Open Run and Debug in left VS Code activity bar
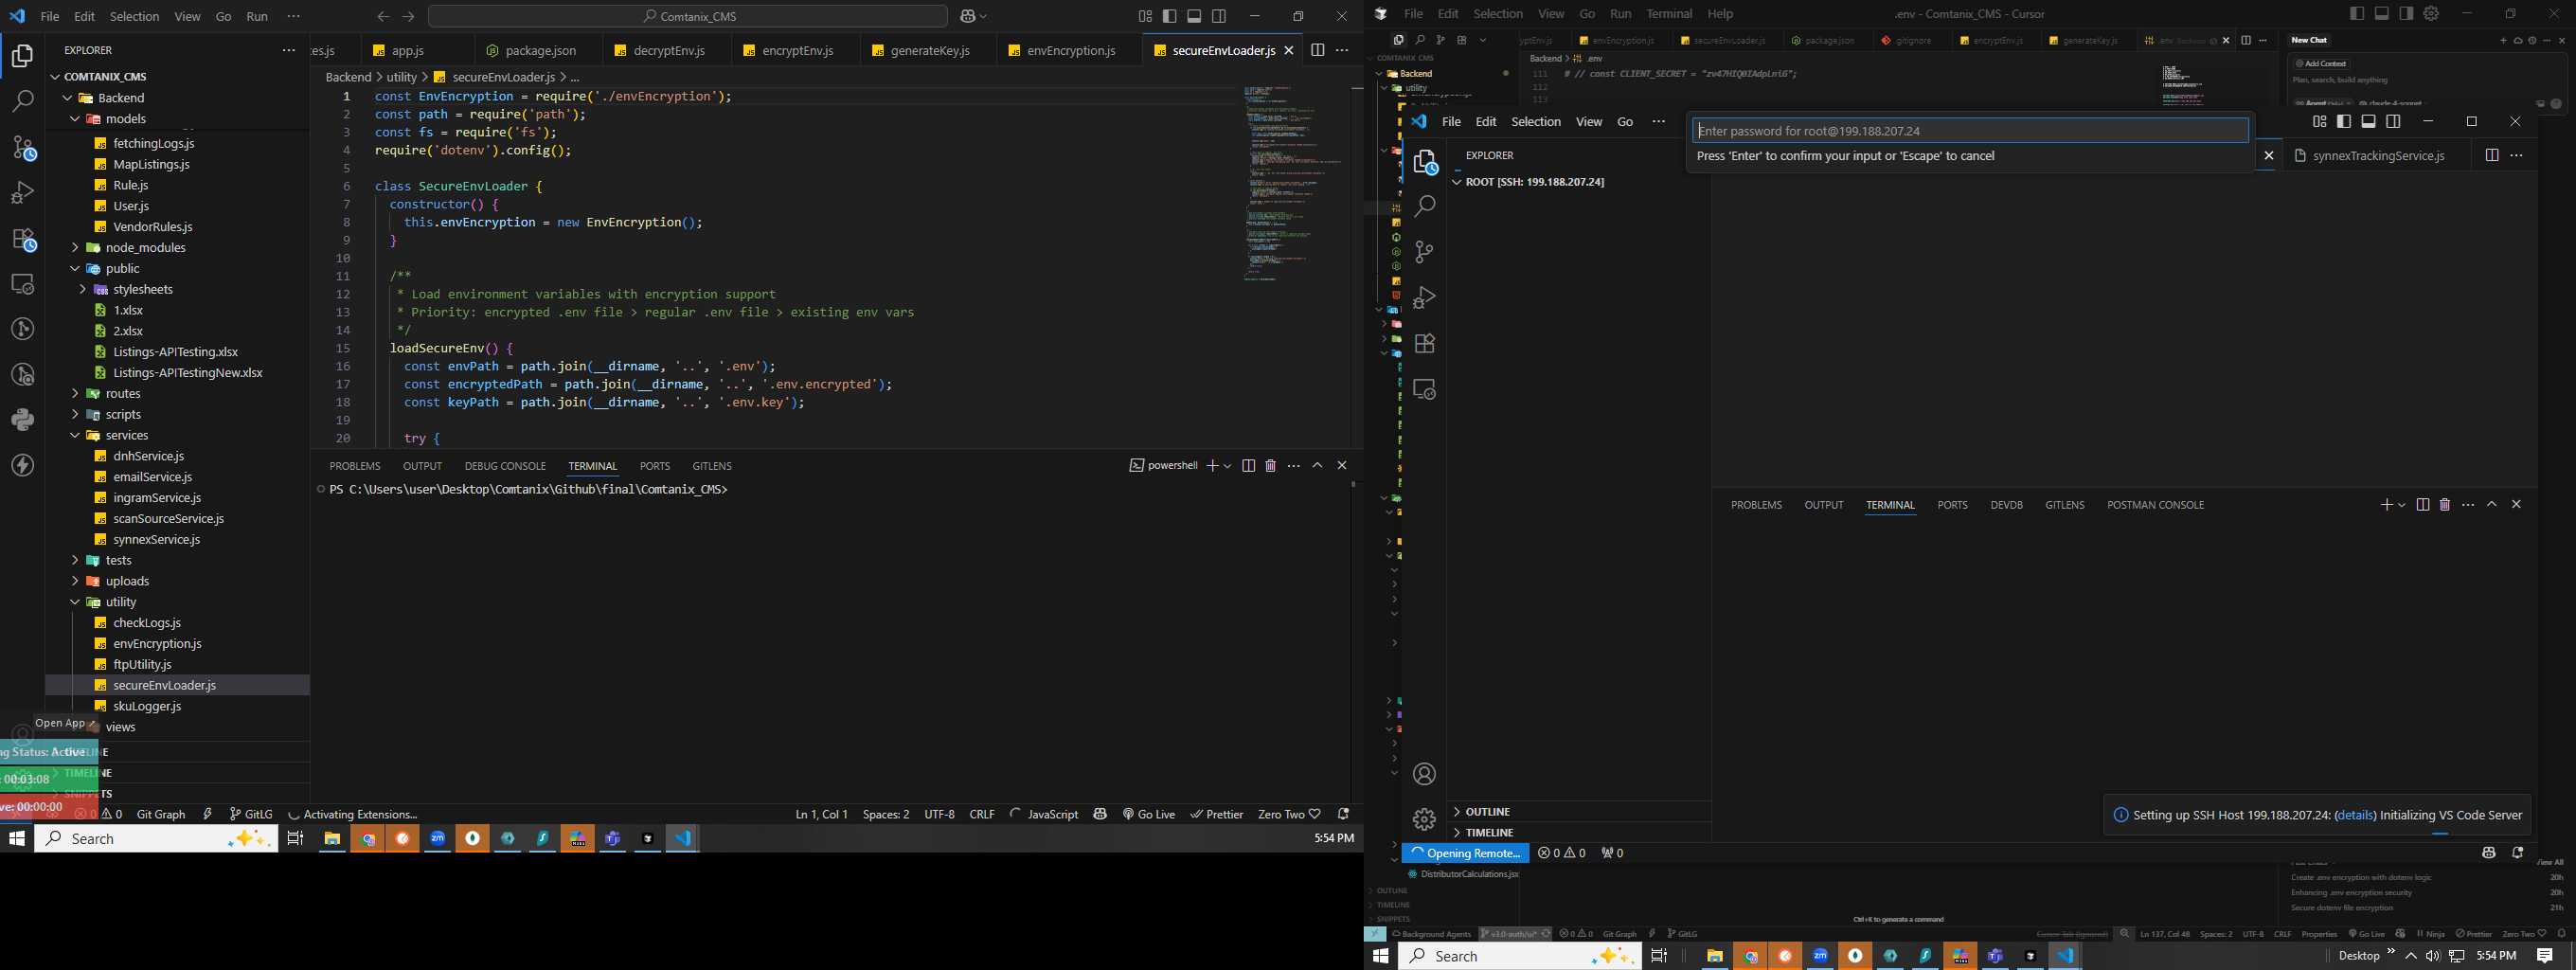This screenshot has height=970, width=2576. [22, 192]
